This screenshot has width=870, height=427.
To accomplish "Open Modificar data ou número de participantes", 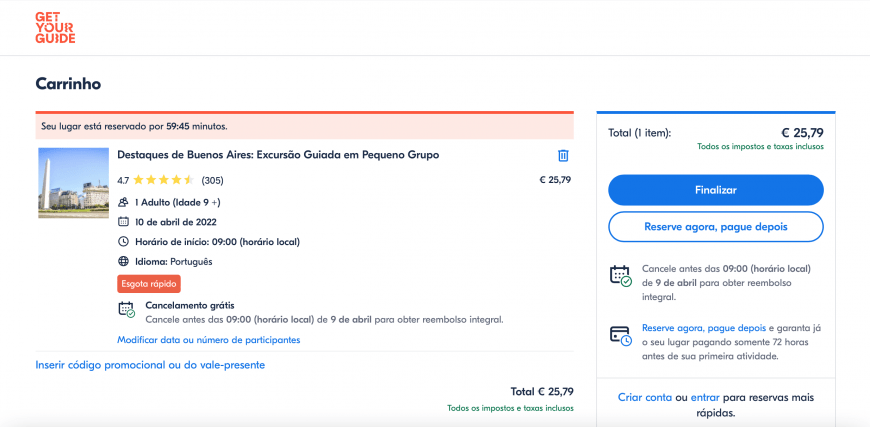I will click(208, 340).
